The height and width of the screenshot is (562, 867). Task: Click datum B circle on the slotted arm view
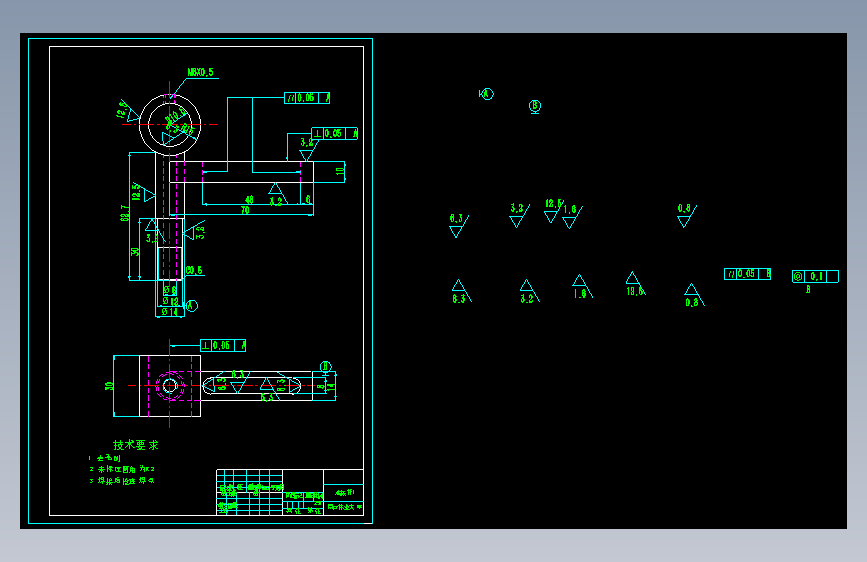pyautogui.click(x=326, y=366)
